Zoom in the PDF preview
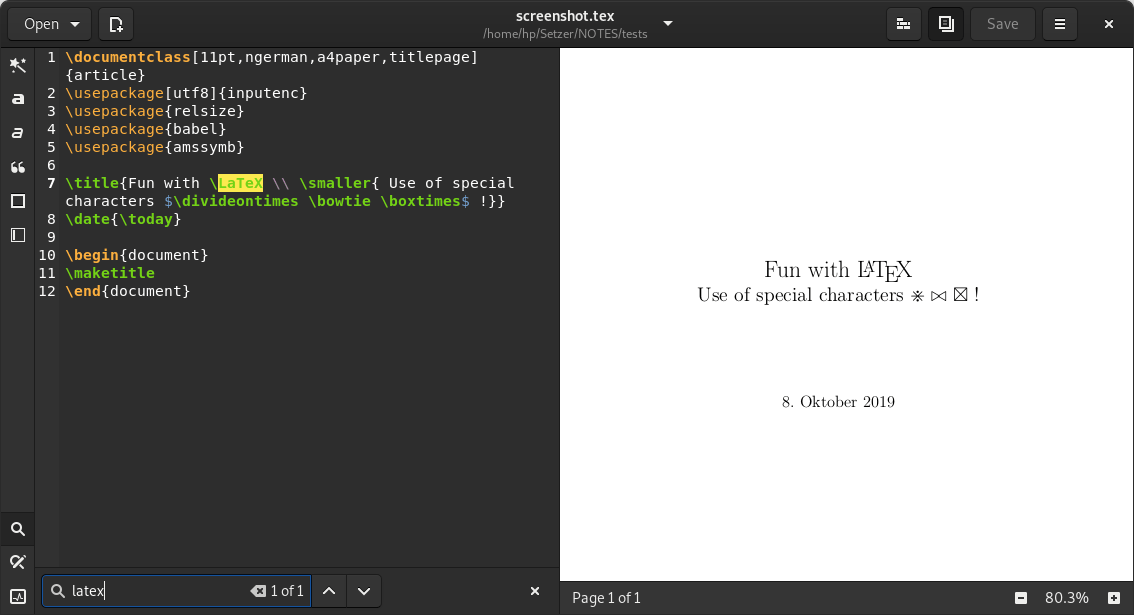 pyautogui.click(x=1114, y=598)
